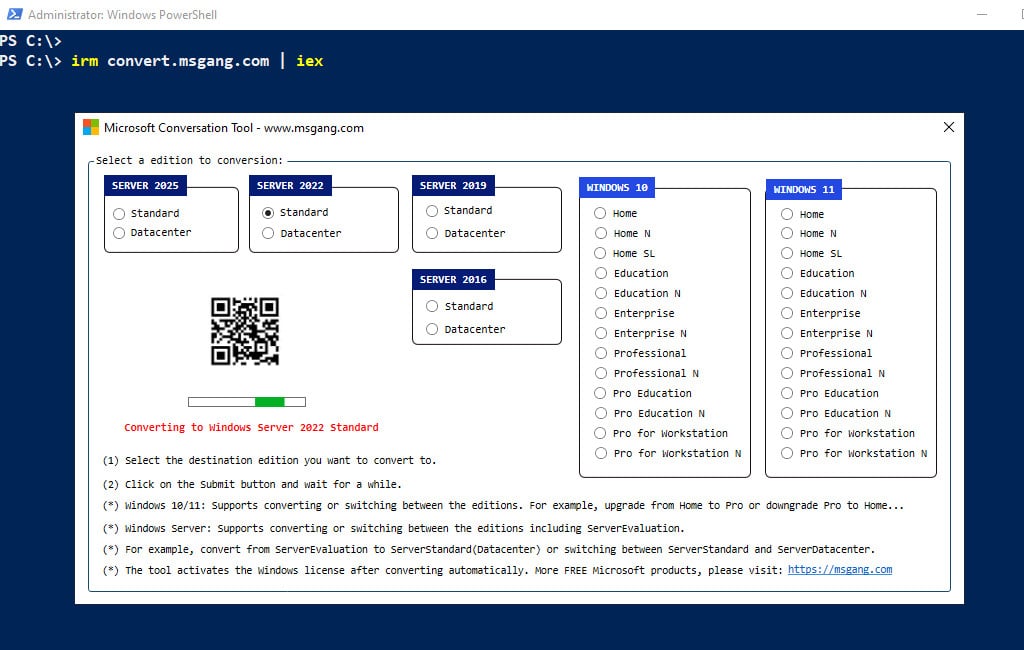
Task: Click the SERVER 2025 group header
Action: (x=145, y=186)
